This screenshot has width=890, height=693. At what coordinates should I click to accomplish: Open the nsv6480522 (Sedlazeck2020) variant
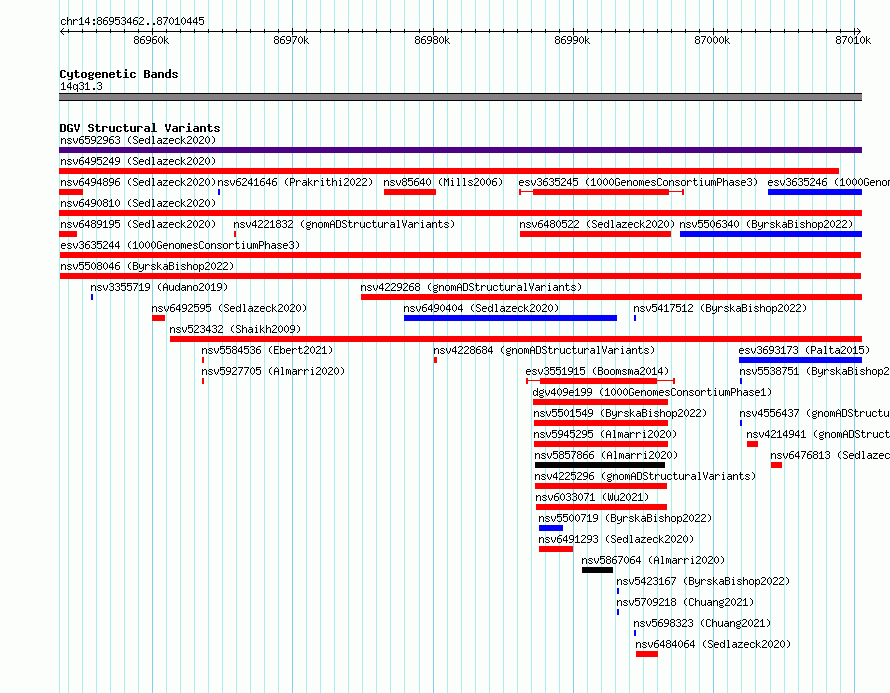pyautogui.click(x=597, y=224)
